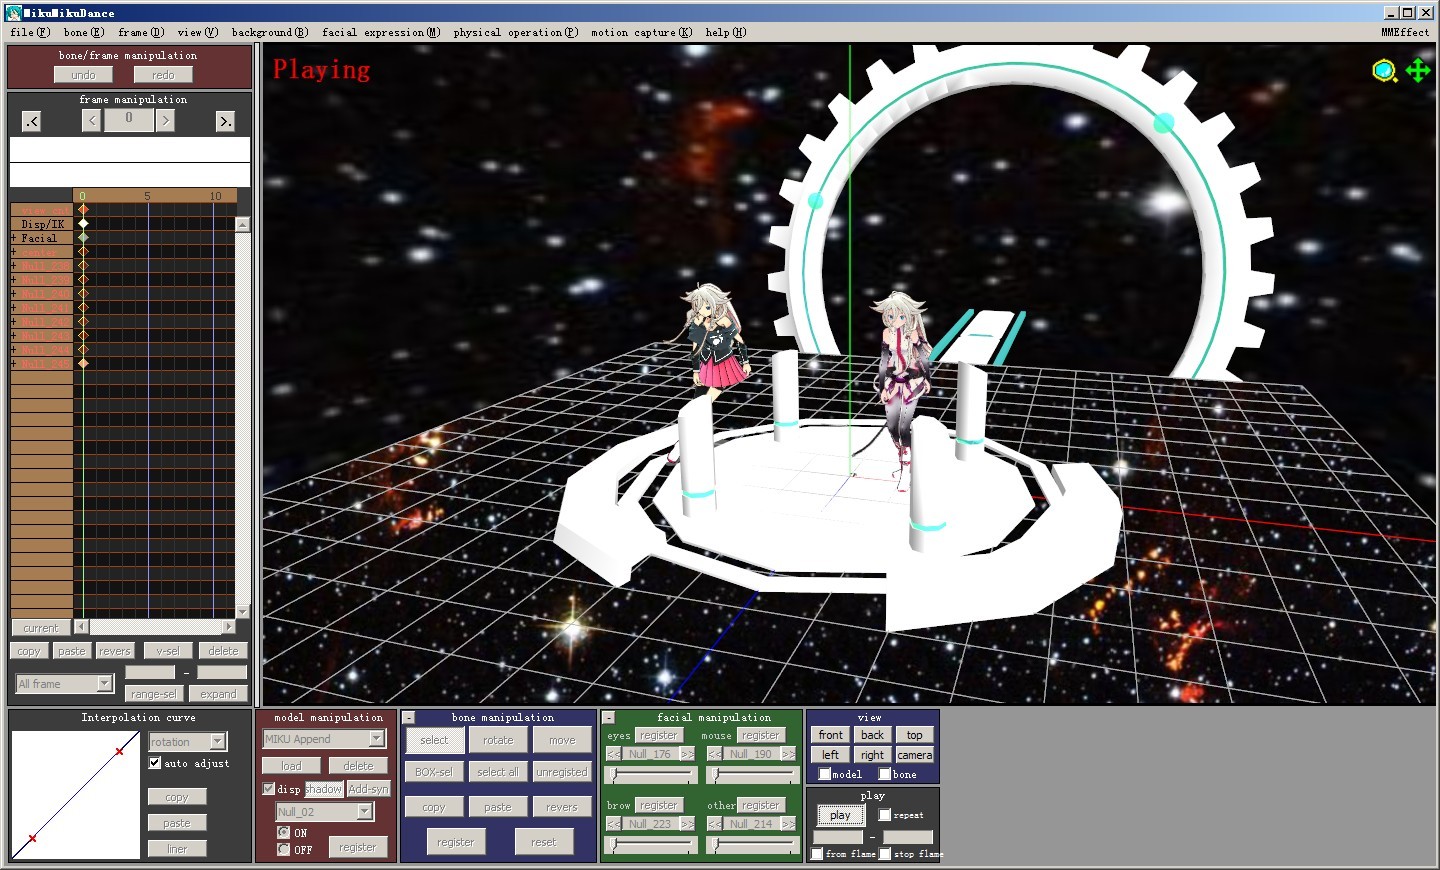This screenshot has height=870, width=1440.
Task: Click the eyes morph slider
Action: pos(651,774)
